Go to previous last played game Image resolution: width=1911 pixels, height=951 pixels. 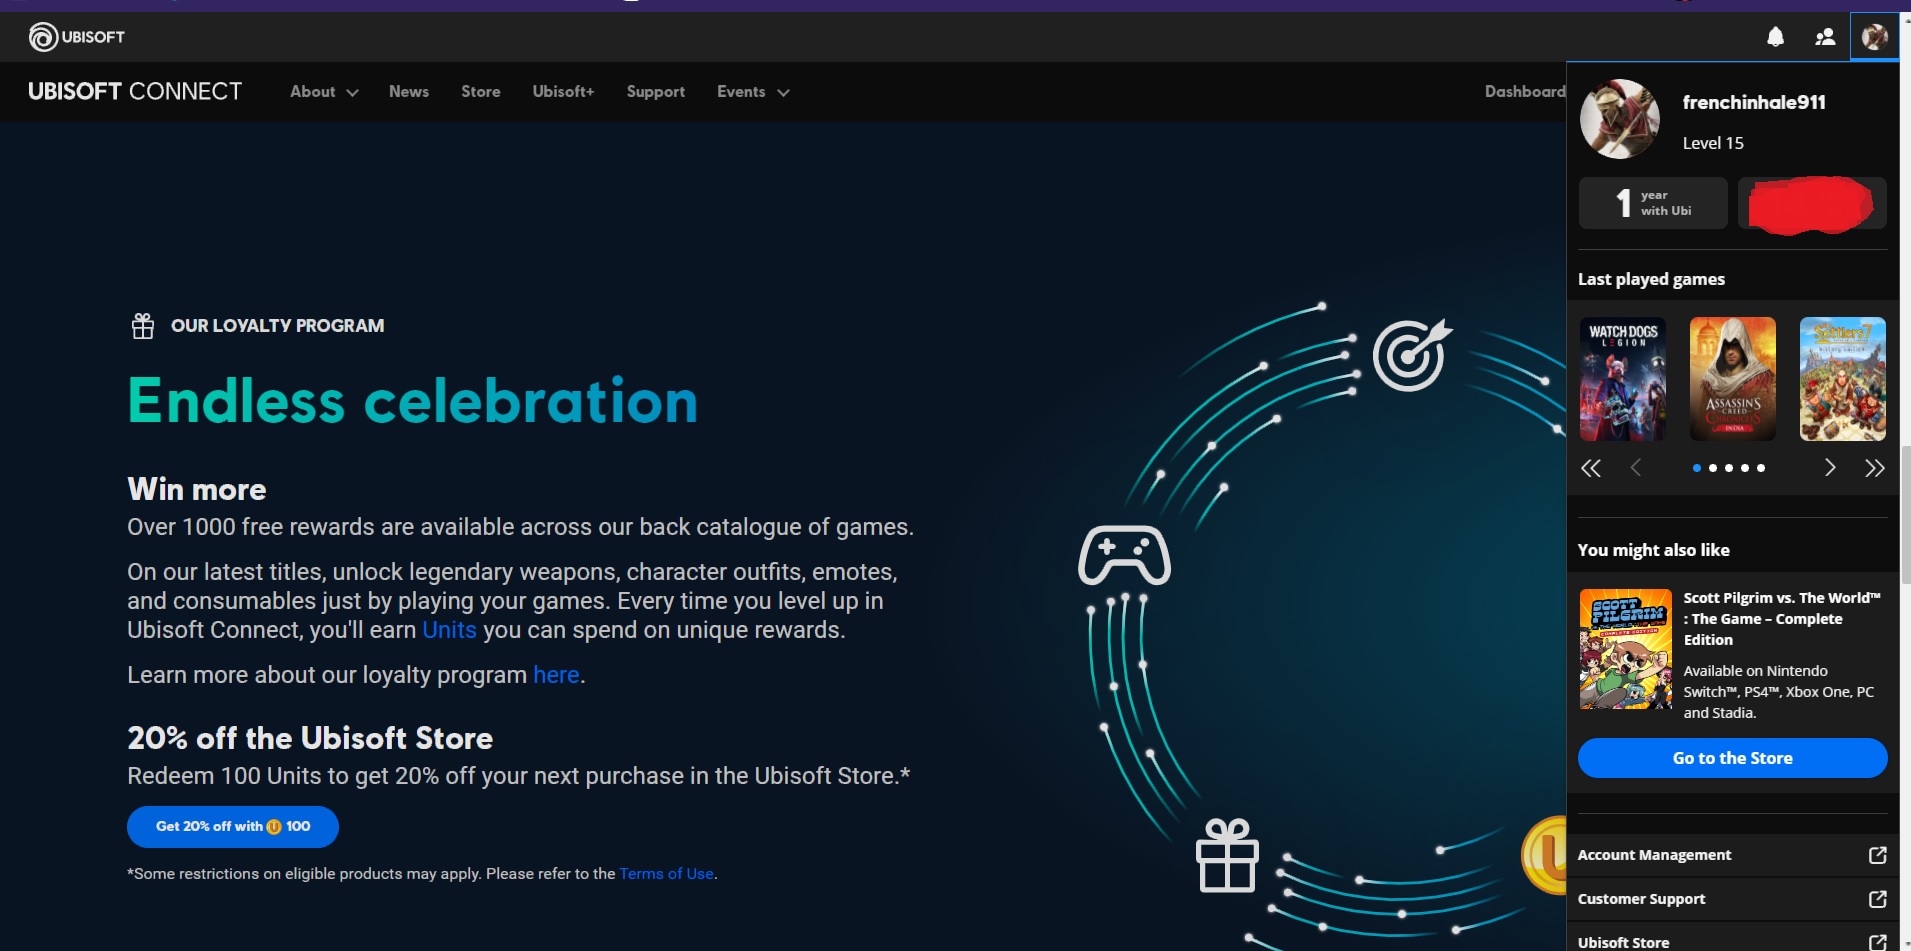(1636, 468)
